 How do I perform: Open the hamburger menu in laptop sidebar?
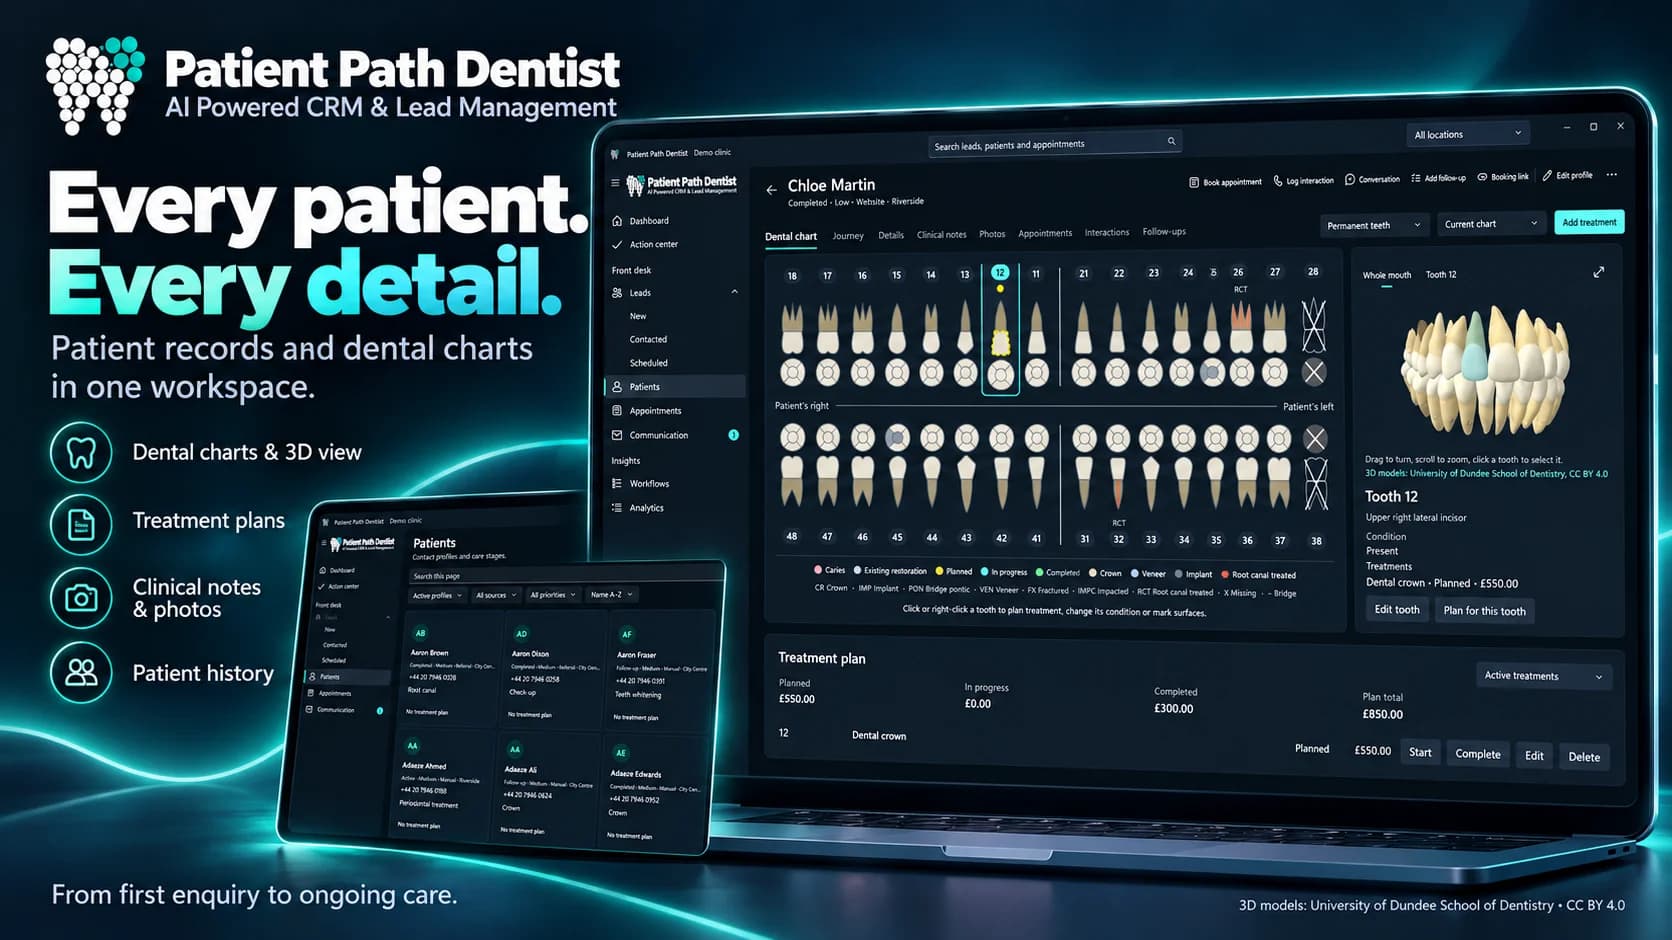click(x=615, y=183)
